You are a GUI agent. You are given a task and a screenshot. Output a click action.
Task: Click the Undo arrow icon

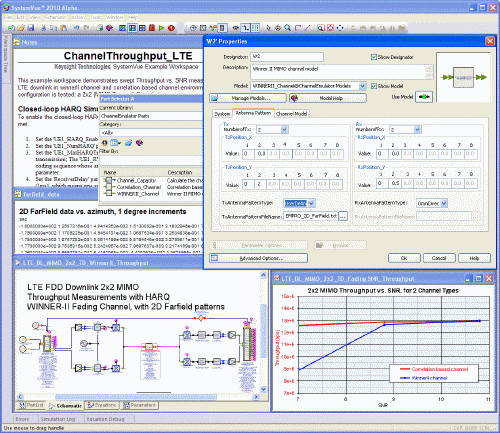tap(77, 28)
